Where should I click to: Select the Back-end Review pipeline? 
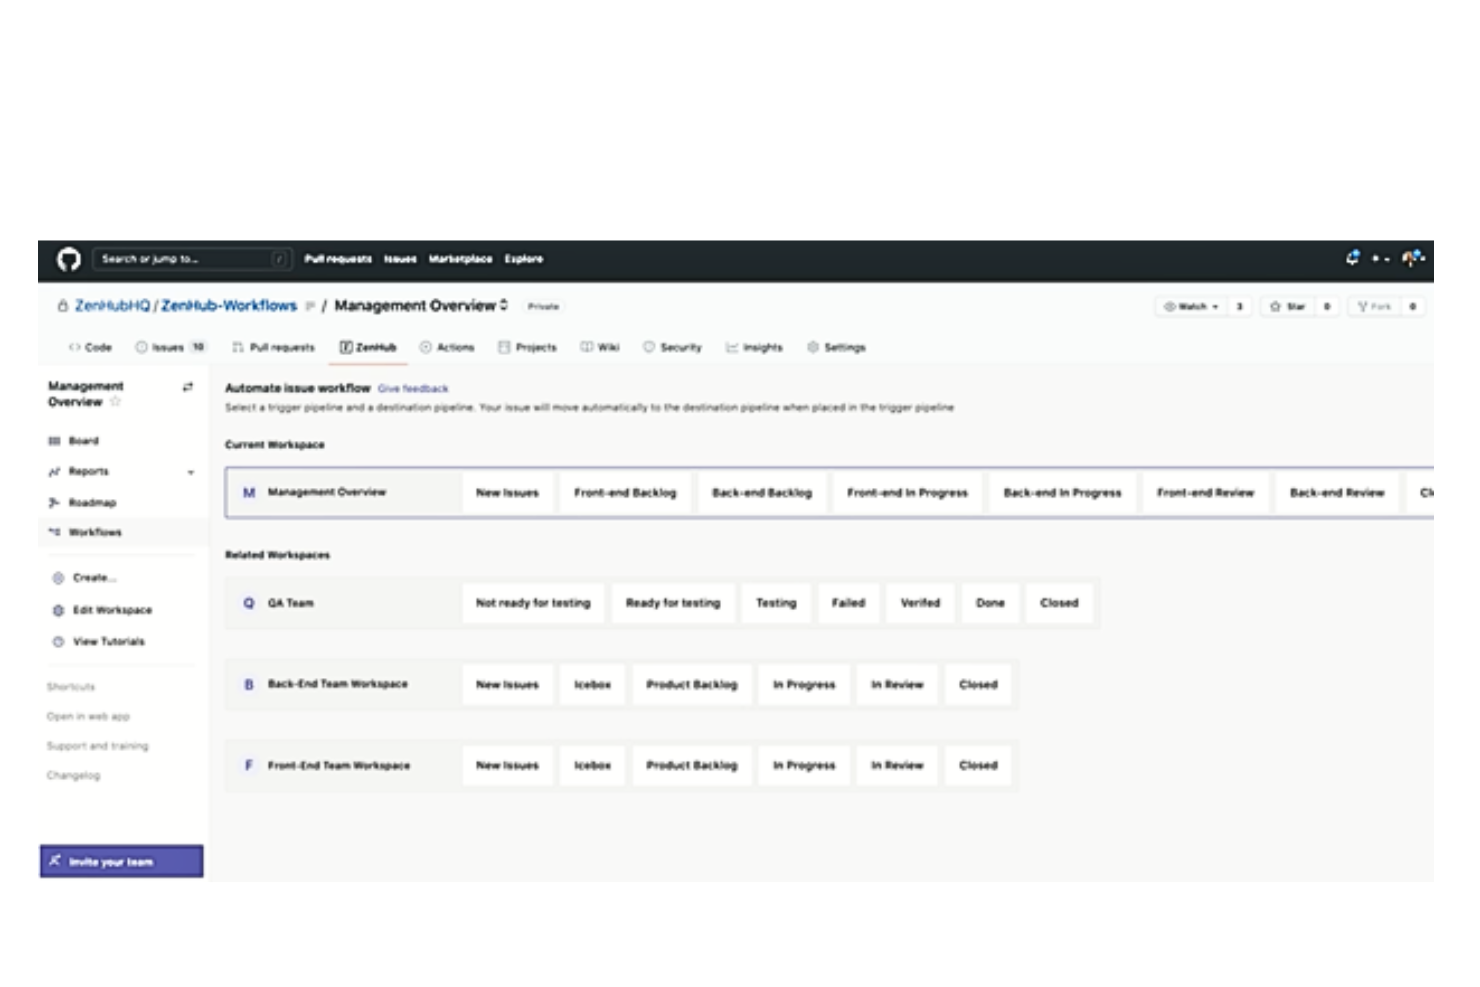[x=1337, y=493]
